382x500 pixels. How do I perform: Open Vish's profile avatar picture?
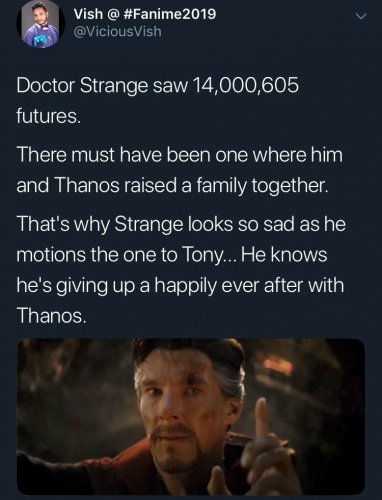point(40,25)
